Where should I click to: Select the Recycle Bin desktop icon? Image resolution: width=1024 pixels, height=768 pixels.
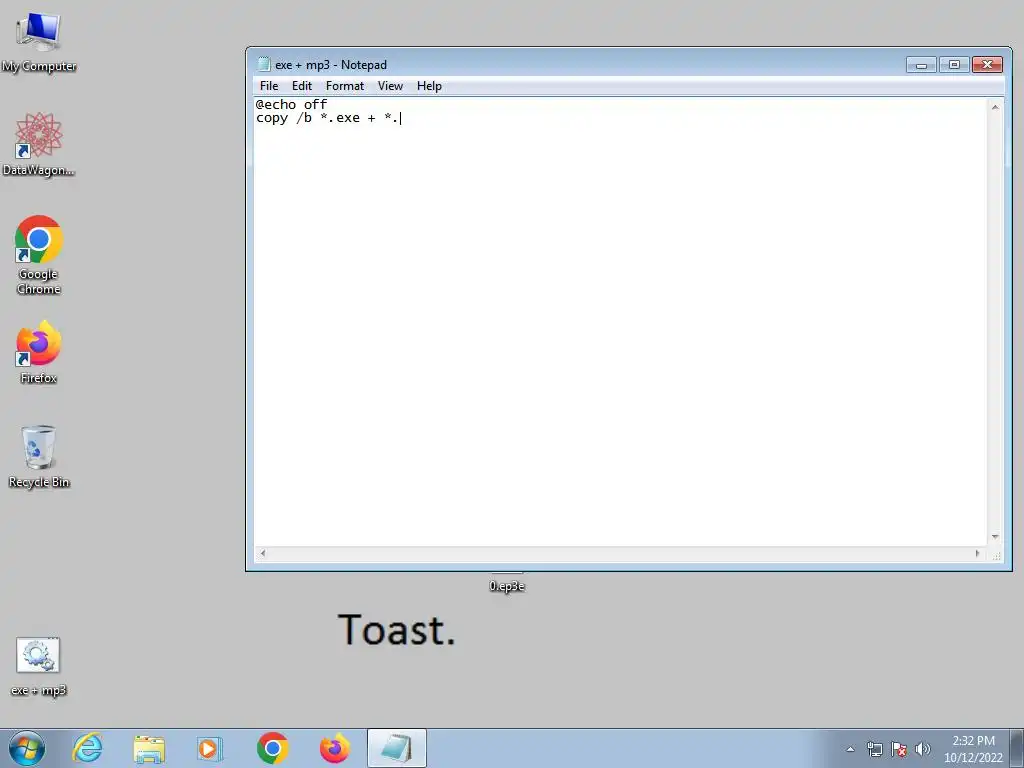point(39,456)
